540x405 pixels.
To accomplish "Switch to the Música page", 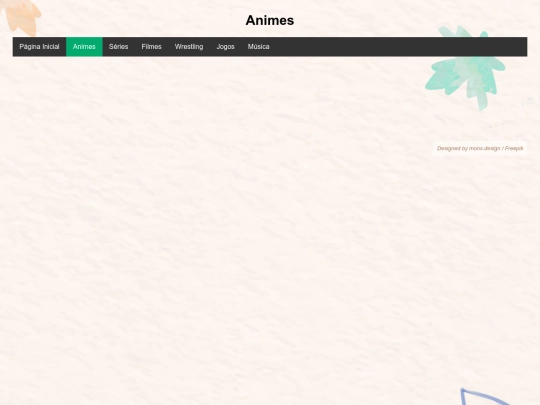I will [258, 46].
